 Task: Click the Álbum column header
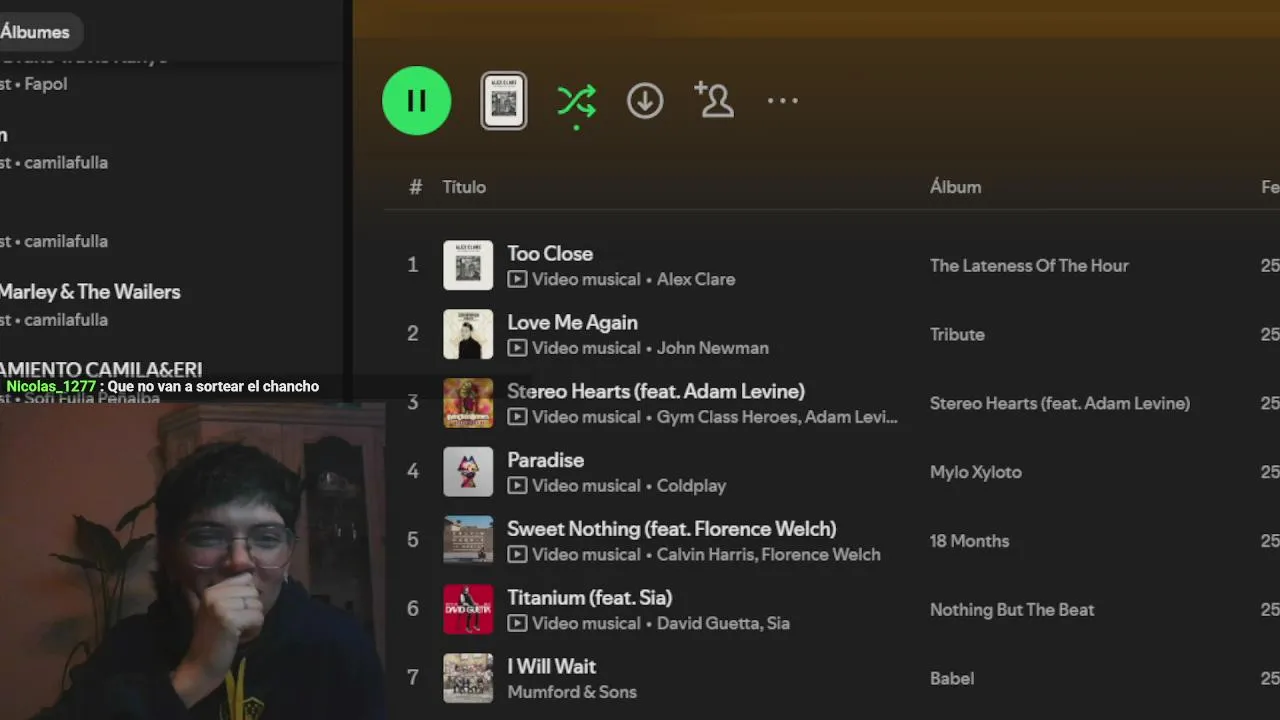tap(955, 187)
